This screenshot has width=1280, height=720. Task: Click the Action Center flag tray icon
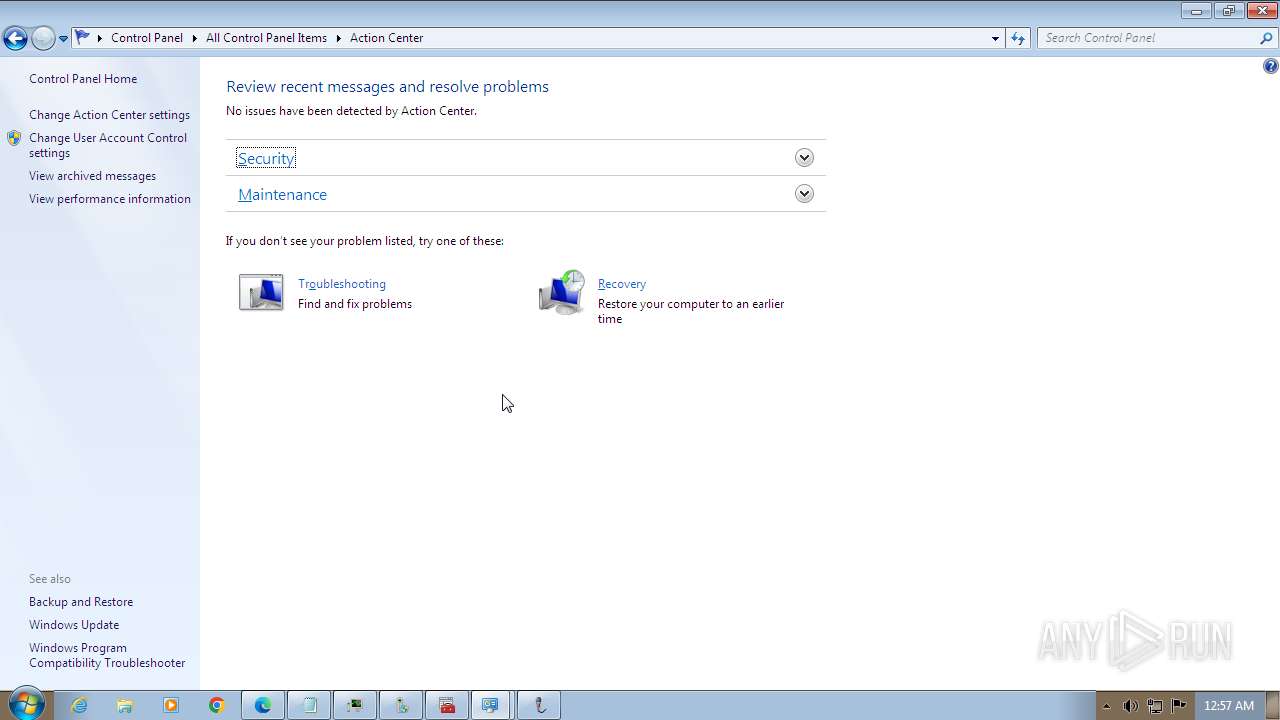pyautogui.click(x=1178, y=705)
